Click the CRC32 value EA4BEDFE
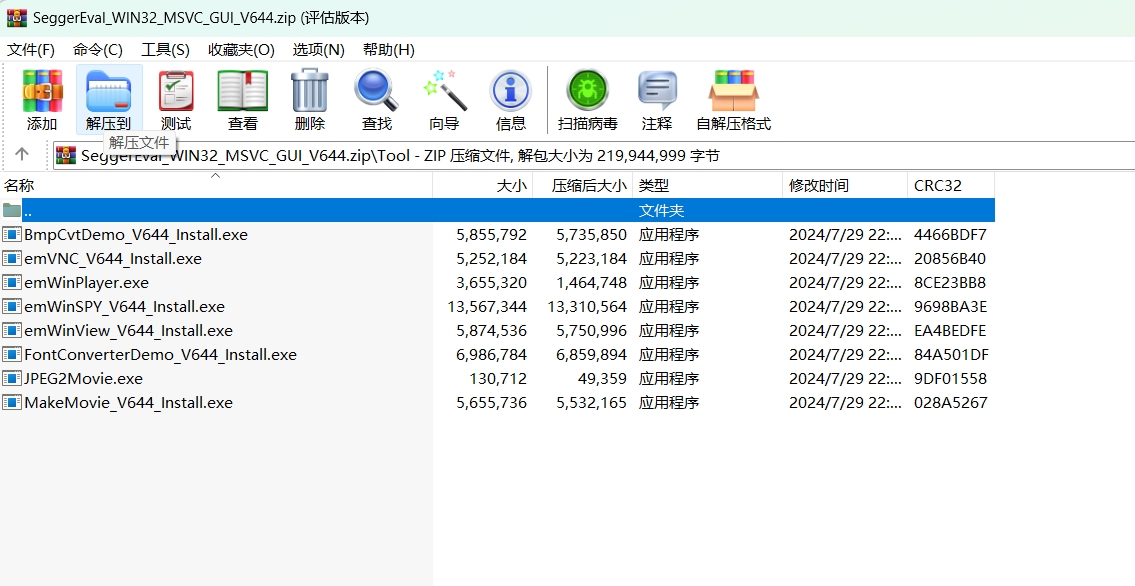Image resolution: width=1135 pixels, height=586 pixels. coord(950,331)
